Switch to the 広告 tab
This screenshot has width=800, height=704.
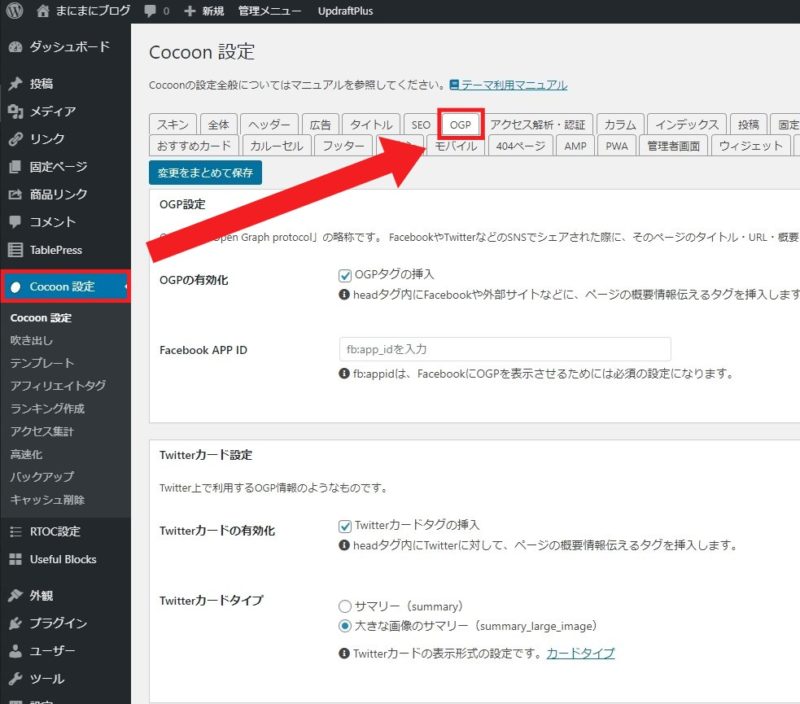(320, 124)
